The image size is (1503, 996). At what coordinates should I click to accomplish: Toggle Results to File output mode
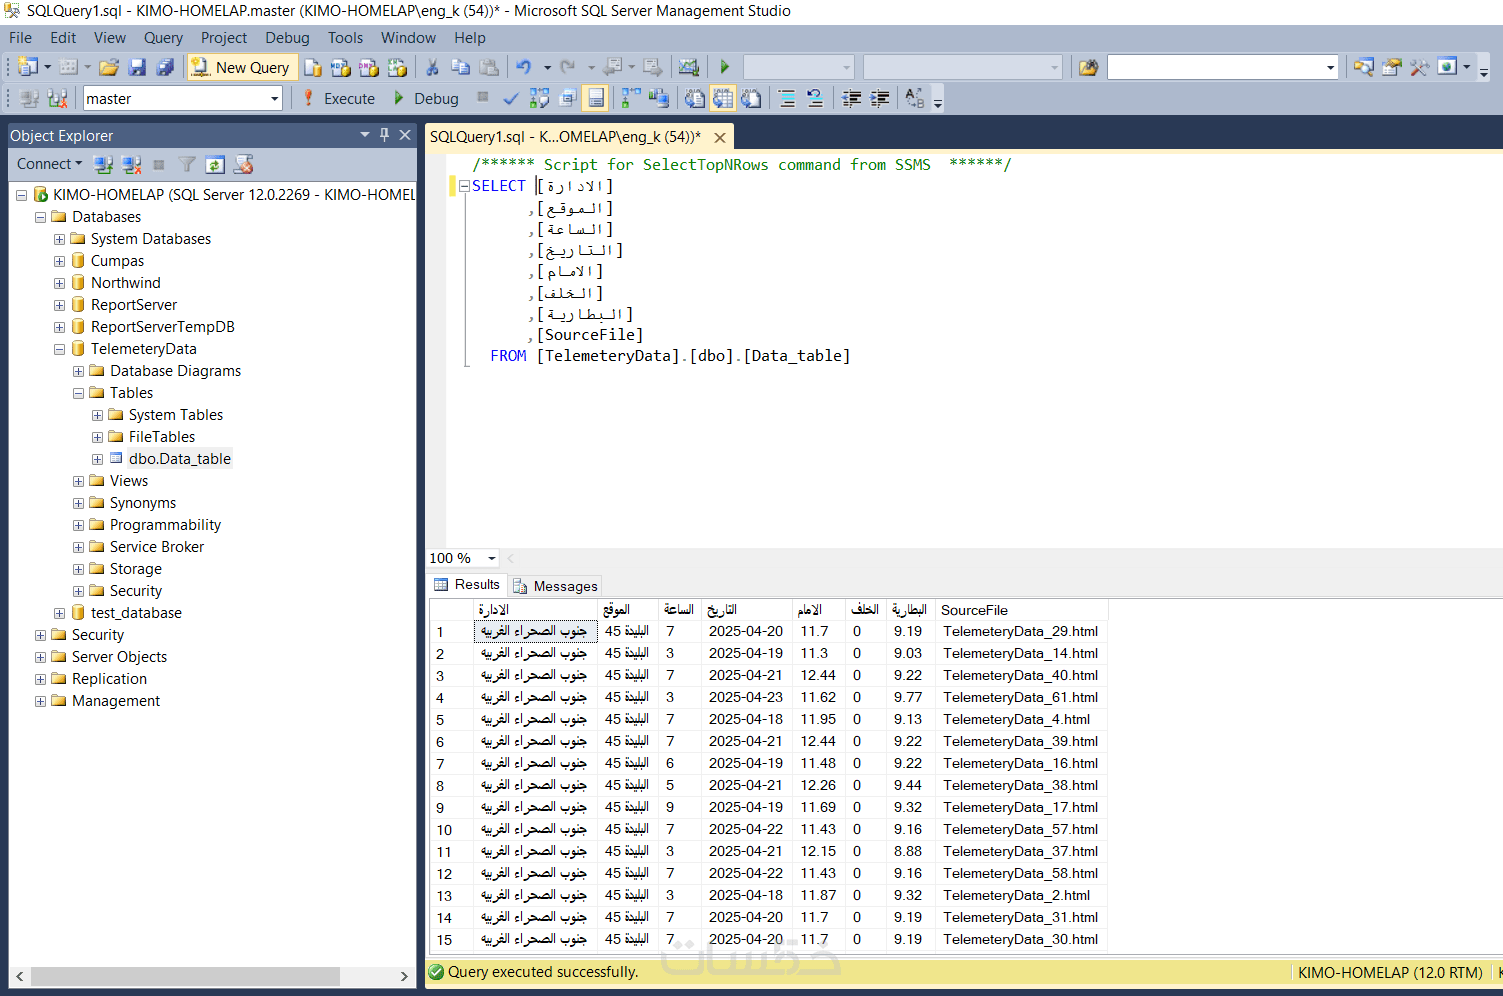point(751,98)
